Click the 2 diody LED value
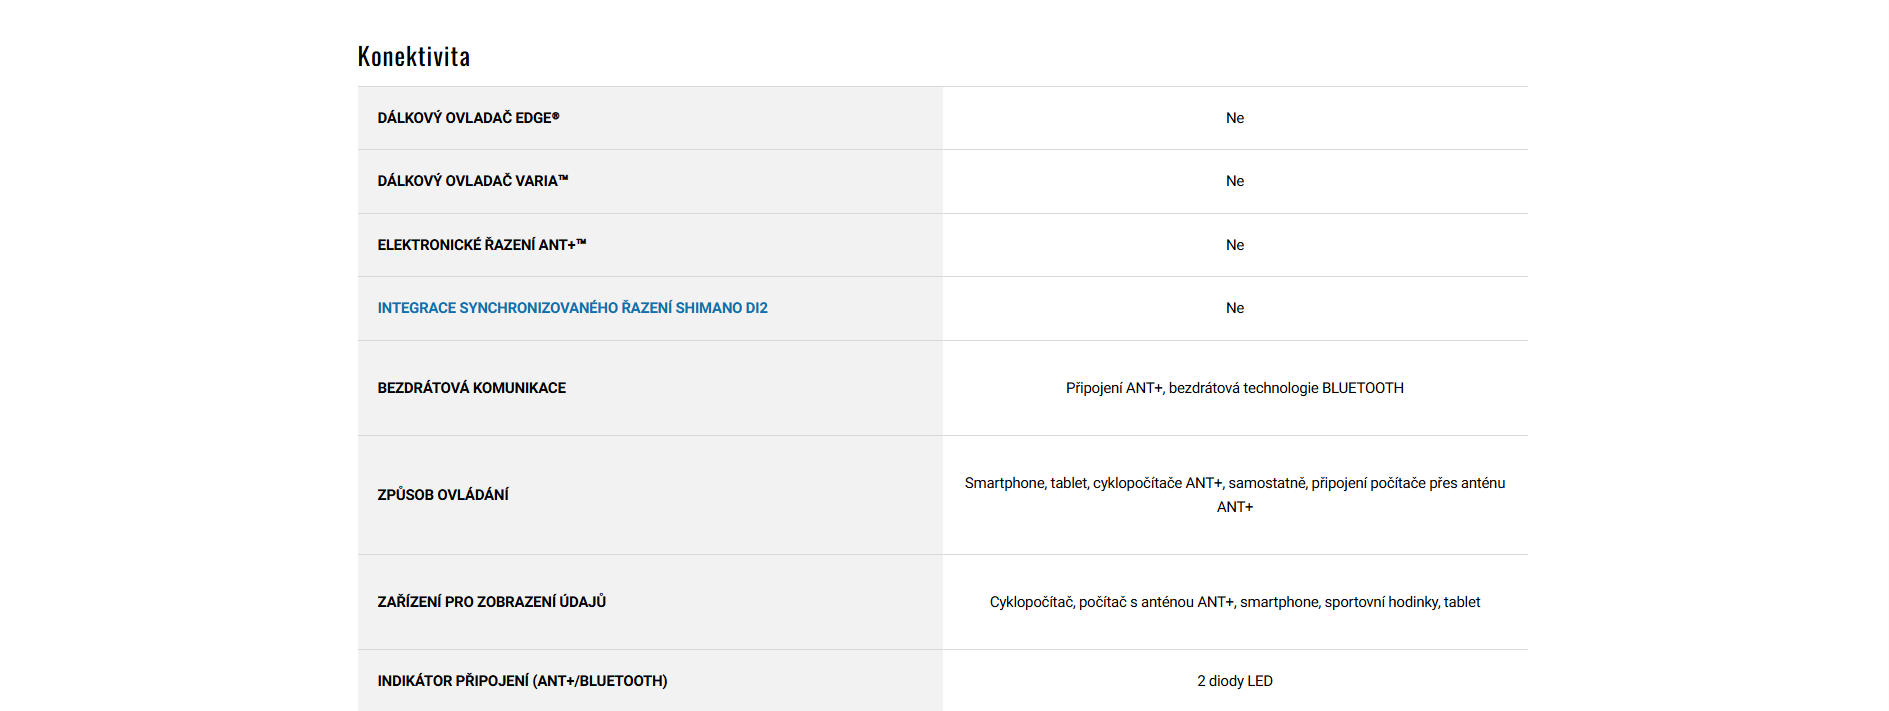 [x=1234, y=681]
